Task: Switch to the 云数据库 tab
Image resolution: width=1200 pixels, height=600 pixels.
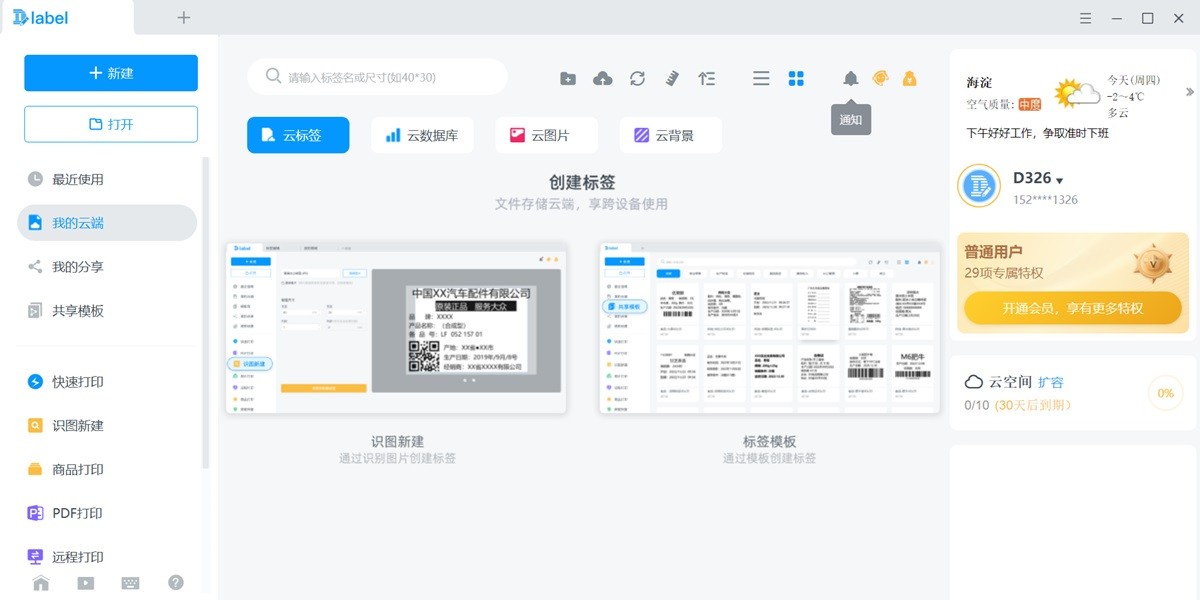Action: coord(422,134)
